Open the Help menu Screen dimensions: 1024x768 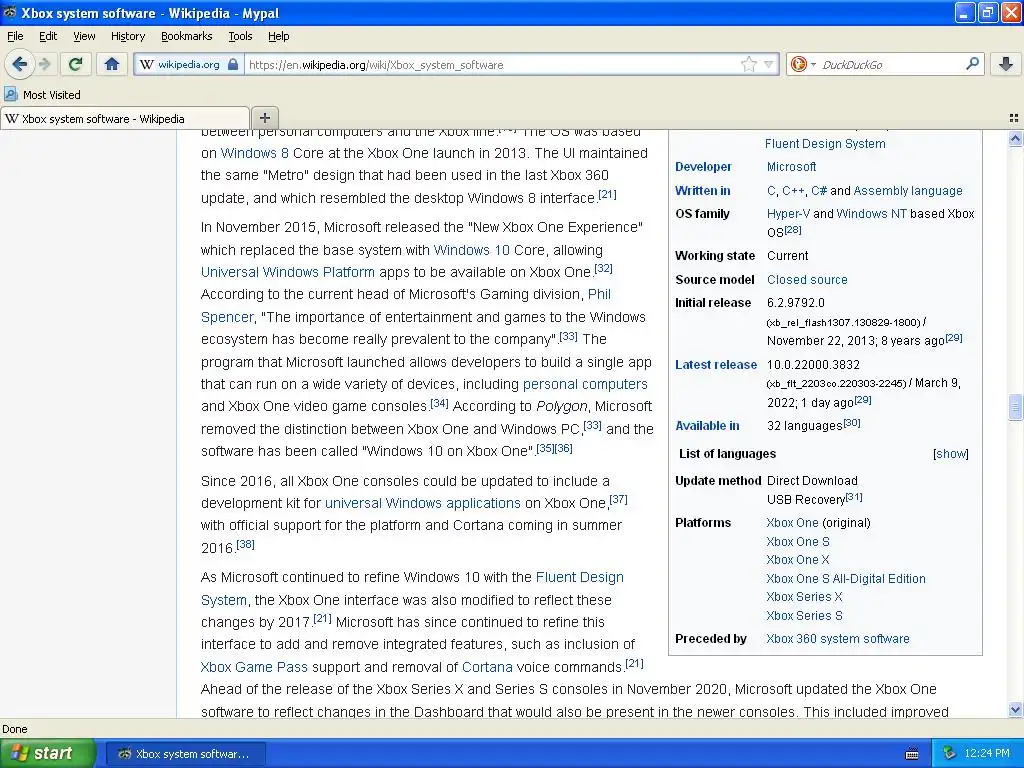(x=278, y=36)
